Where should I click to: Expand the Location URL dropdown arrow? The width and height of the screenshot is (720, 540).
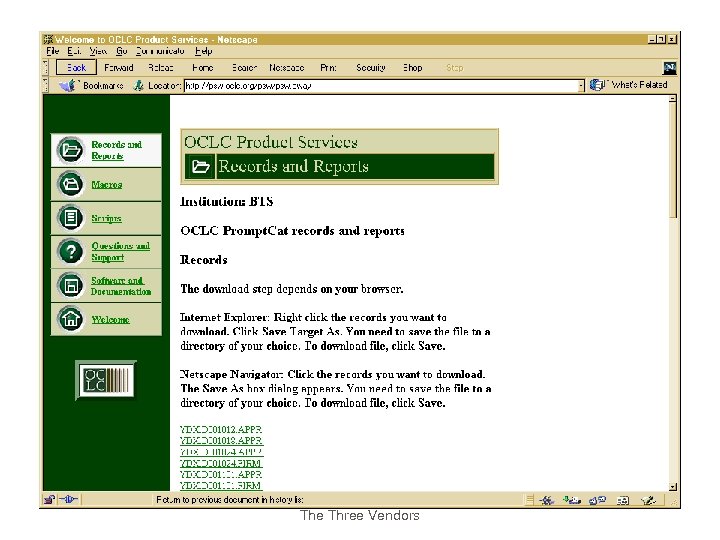581,85
